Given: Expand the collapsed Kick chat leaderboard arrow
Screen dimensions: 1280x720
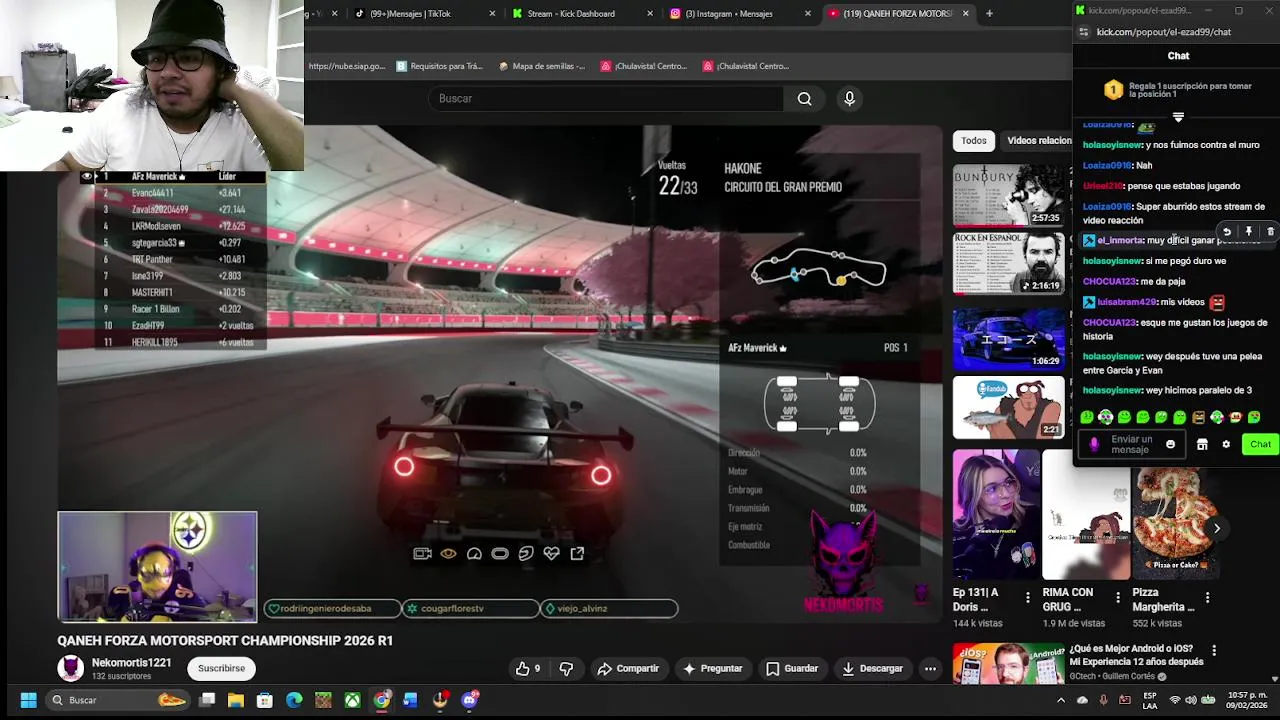Looking at the screenshot, I should (x=1178, y=118).
